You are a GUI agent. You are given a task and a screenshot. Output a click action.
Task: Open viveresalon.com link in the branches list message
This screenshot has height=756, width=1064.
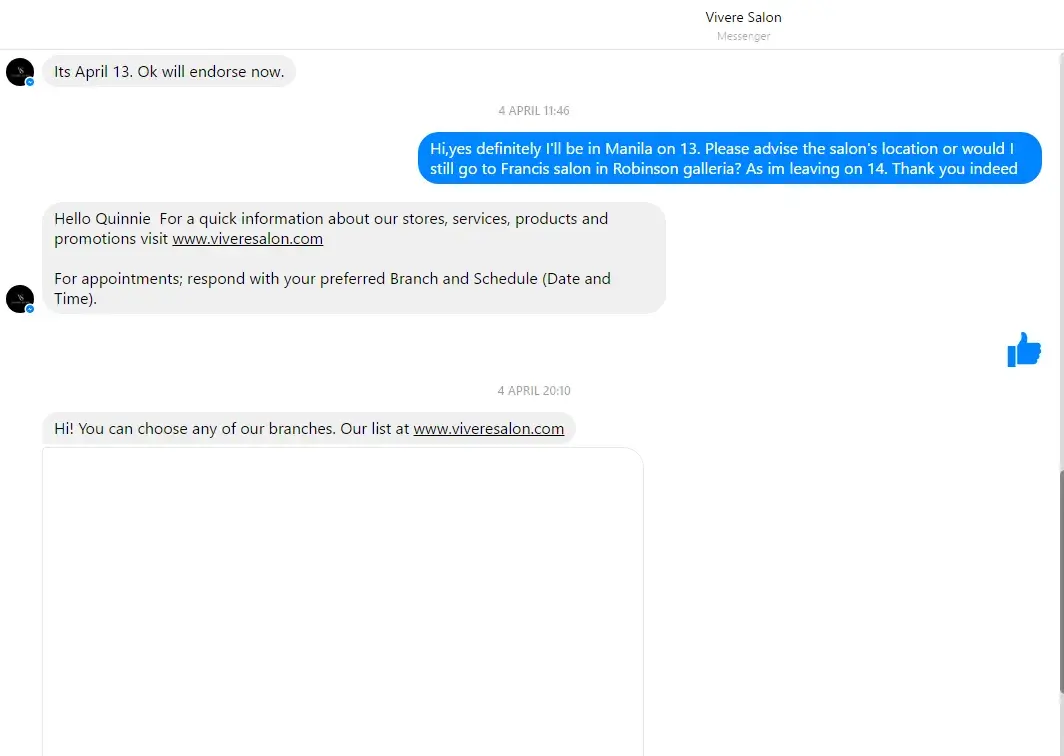click(488, 429)
